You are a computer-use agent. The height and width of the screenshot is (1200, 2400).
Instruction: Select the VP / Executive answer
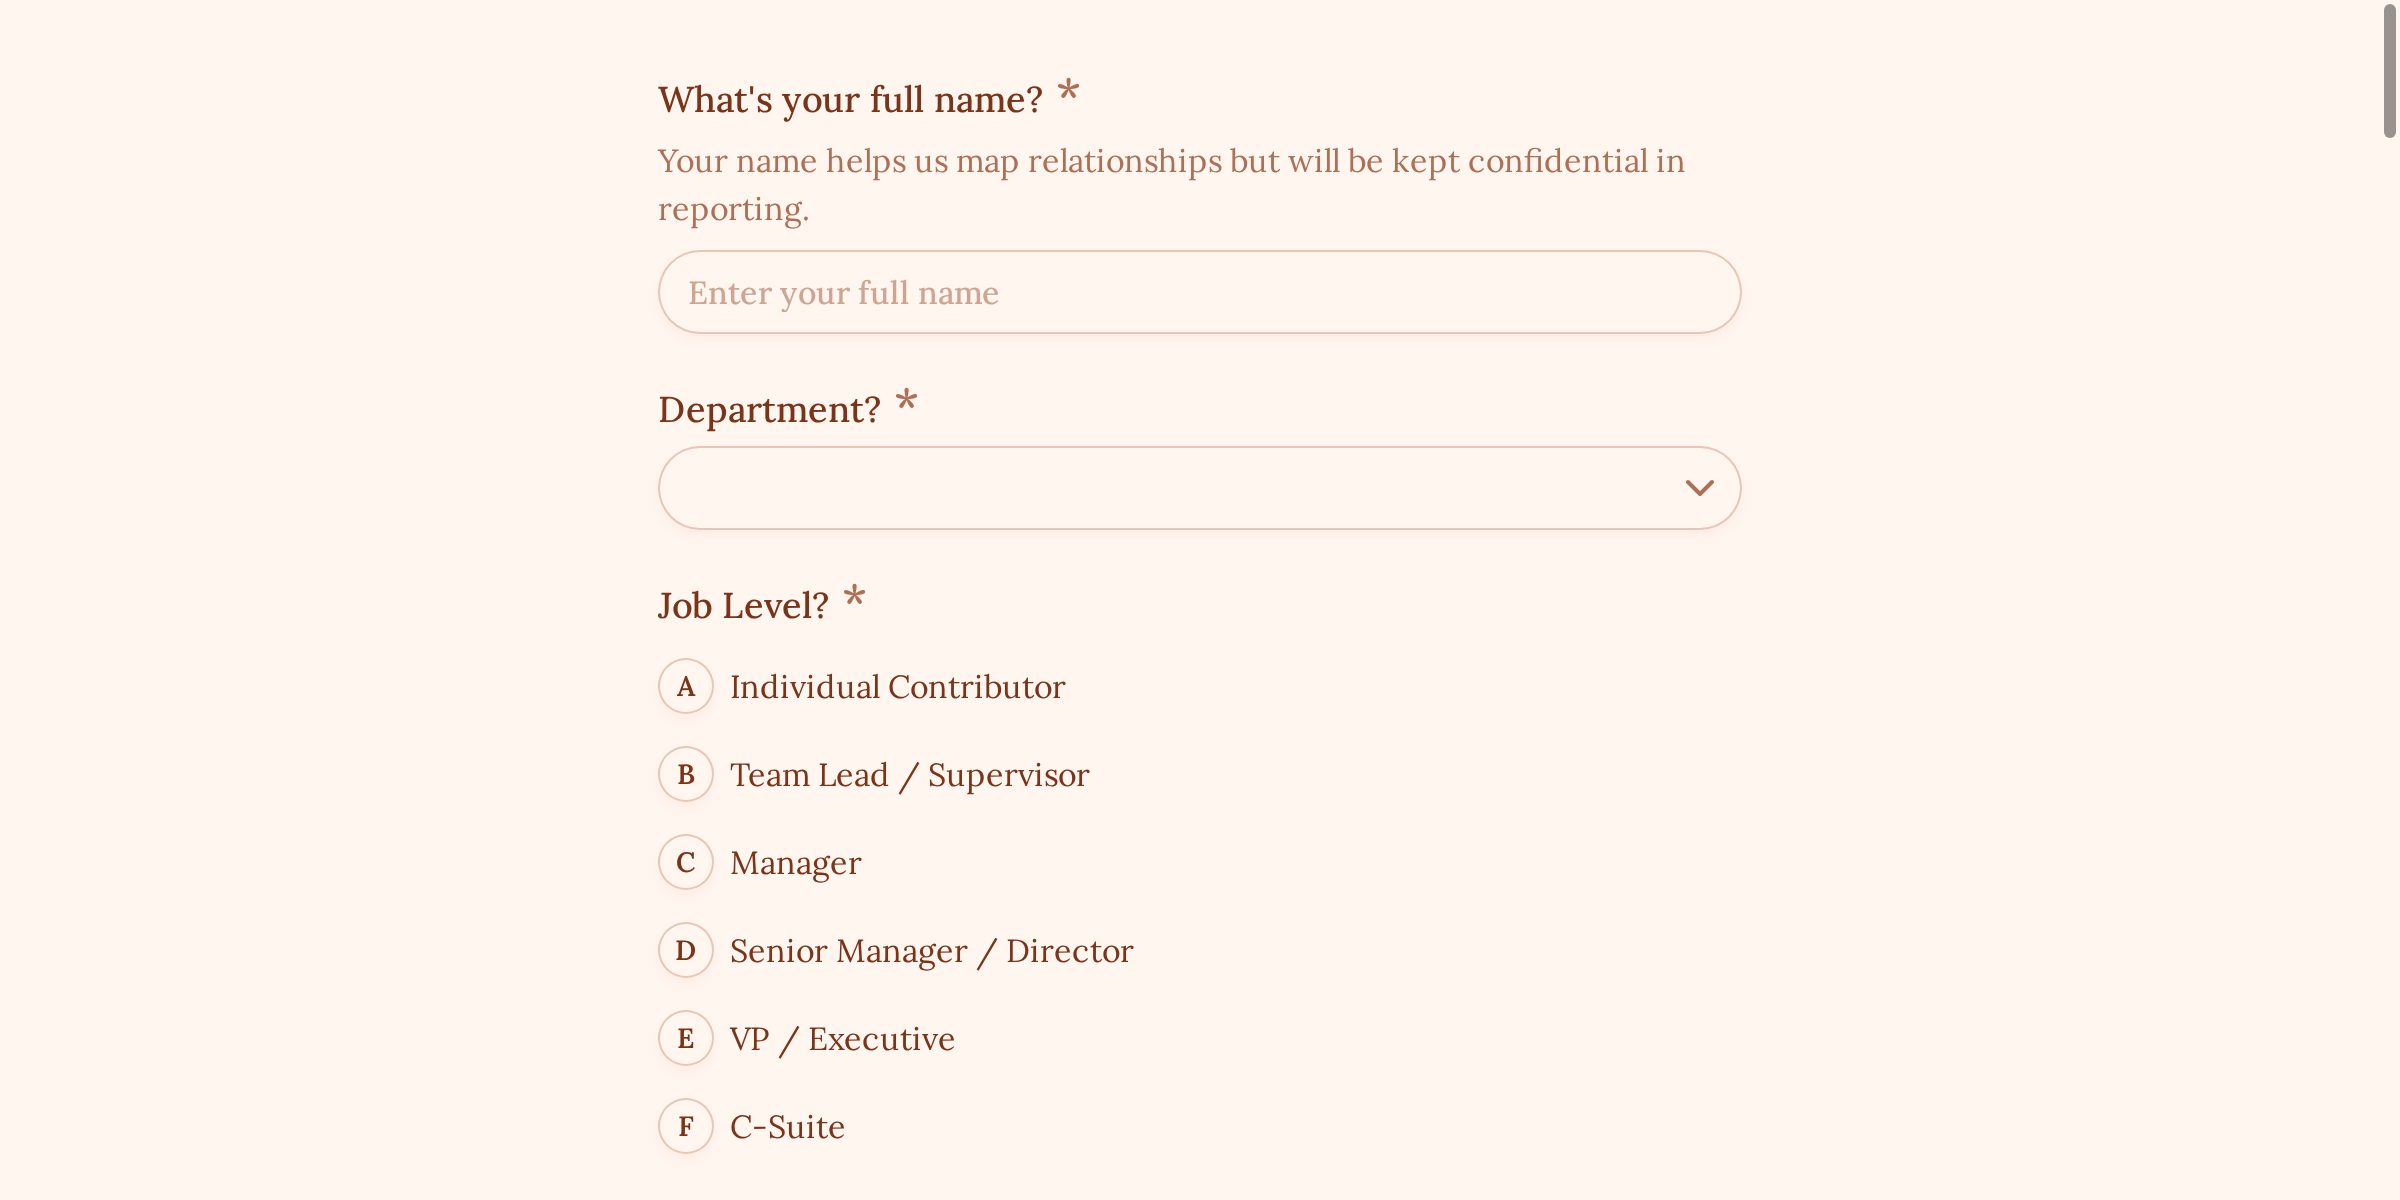point(841,1039)
